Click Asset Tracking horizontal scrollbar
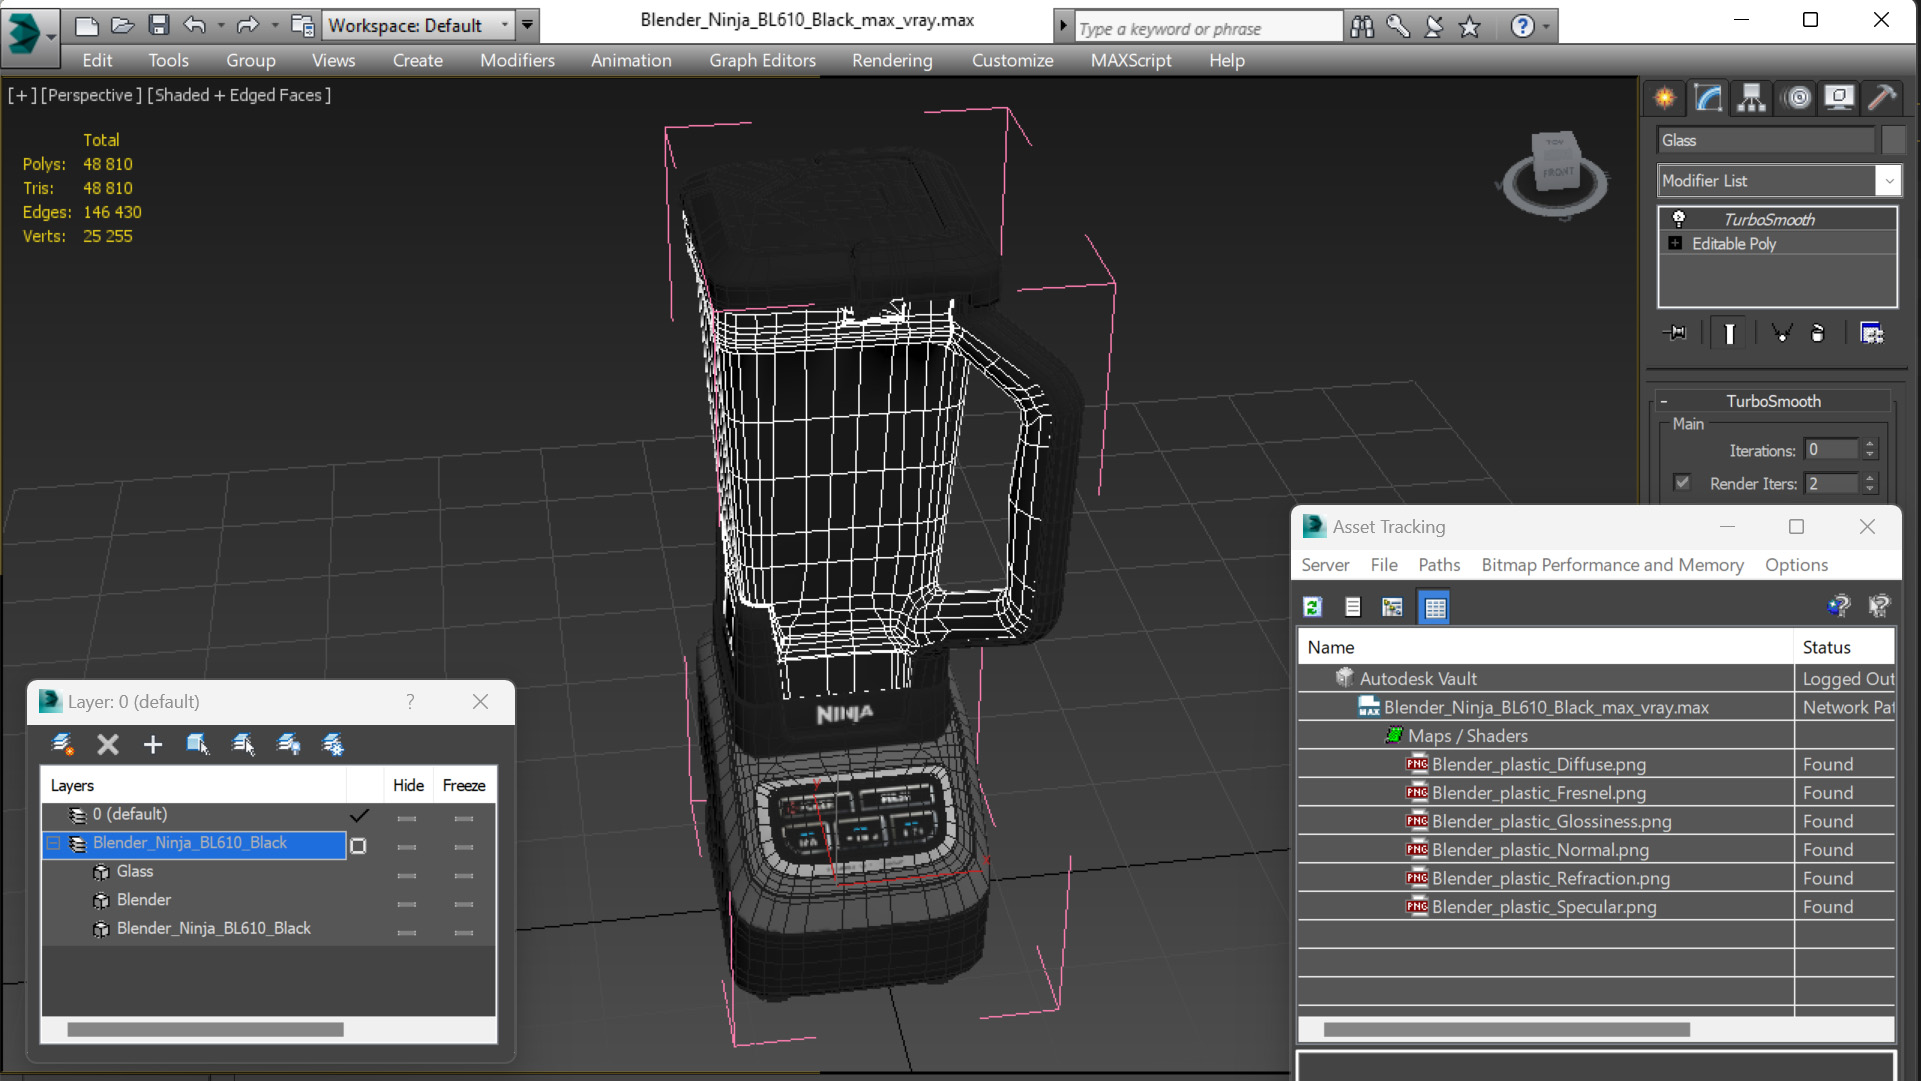 [x=1506, y=1030]
